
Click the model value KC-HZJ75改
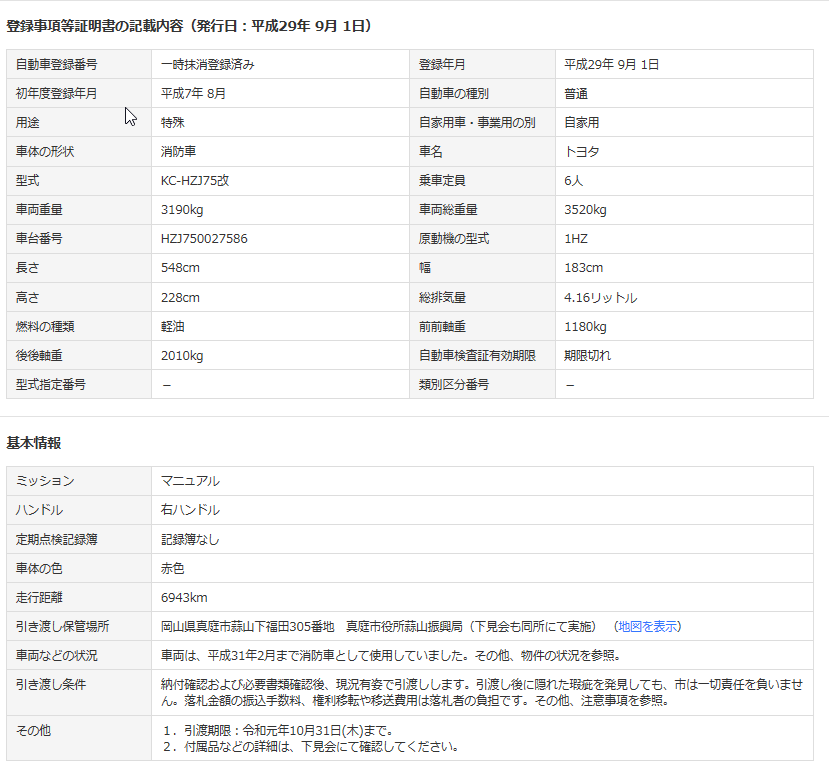tap(196, 181)
